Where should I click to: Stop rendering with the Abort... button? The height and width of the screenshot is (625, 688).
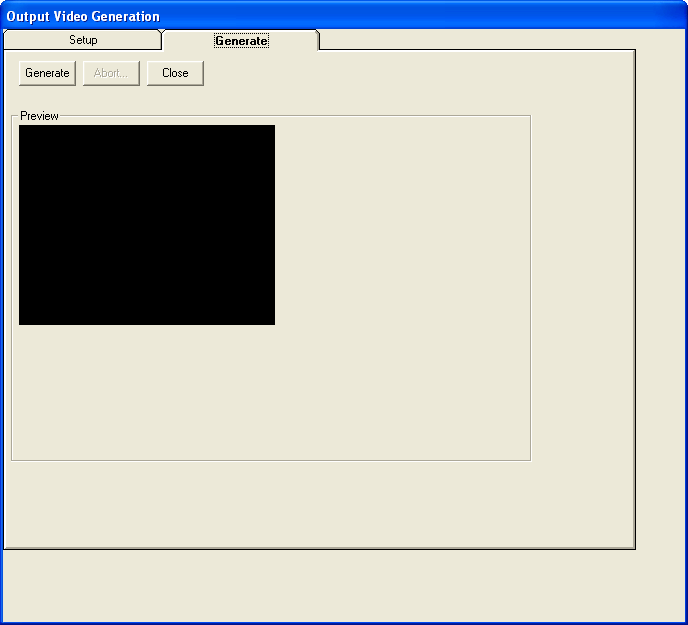pyautogui.click(x=111, y=73)
